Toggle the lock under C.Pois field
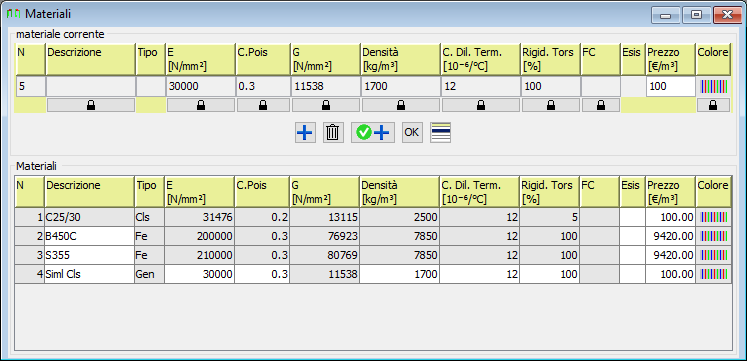 click(263, 105)
